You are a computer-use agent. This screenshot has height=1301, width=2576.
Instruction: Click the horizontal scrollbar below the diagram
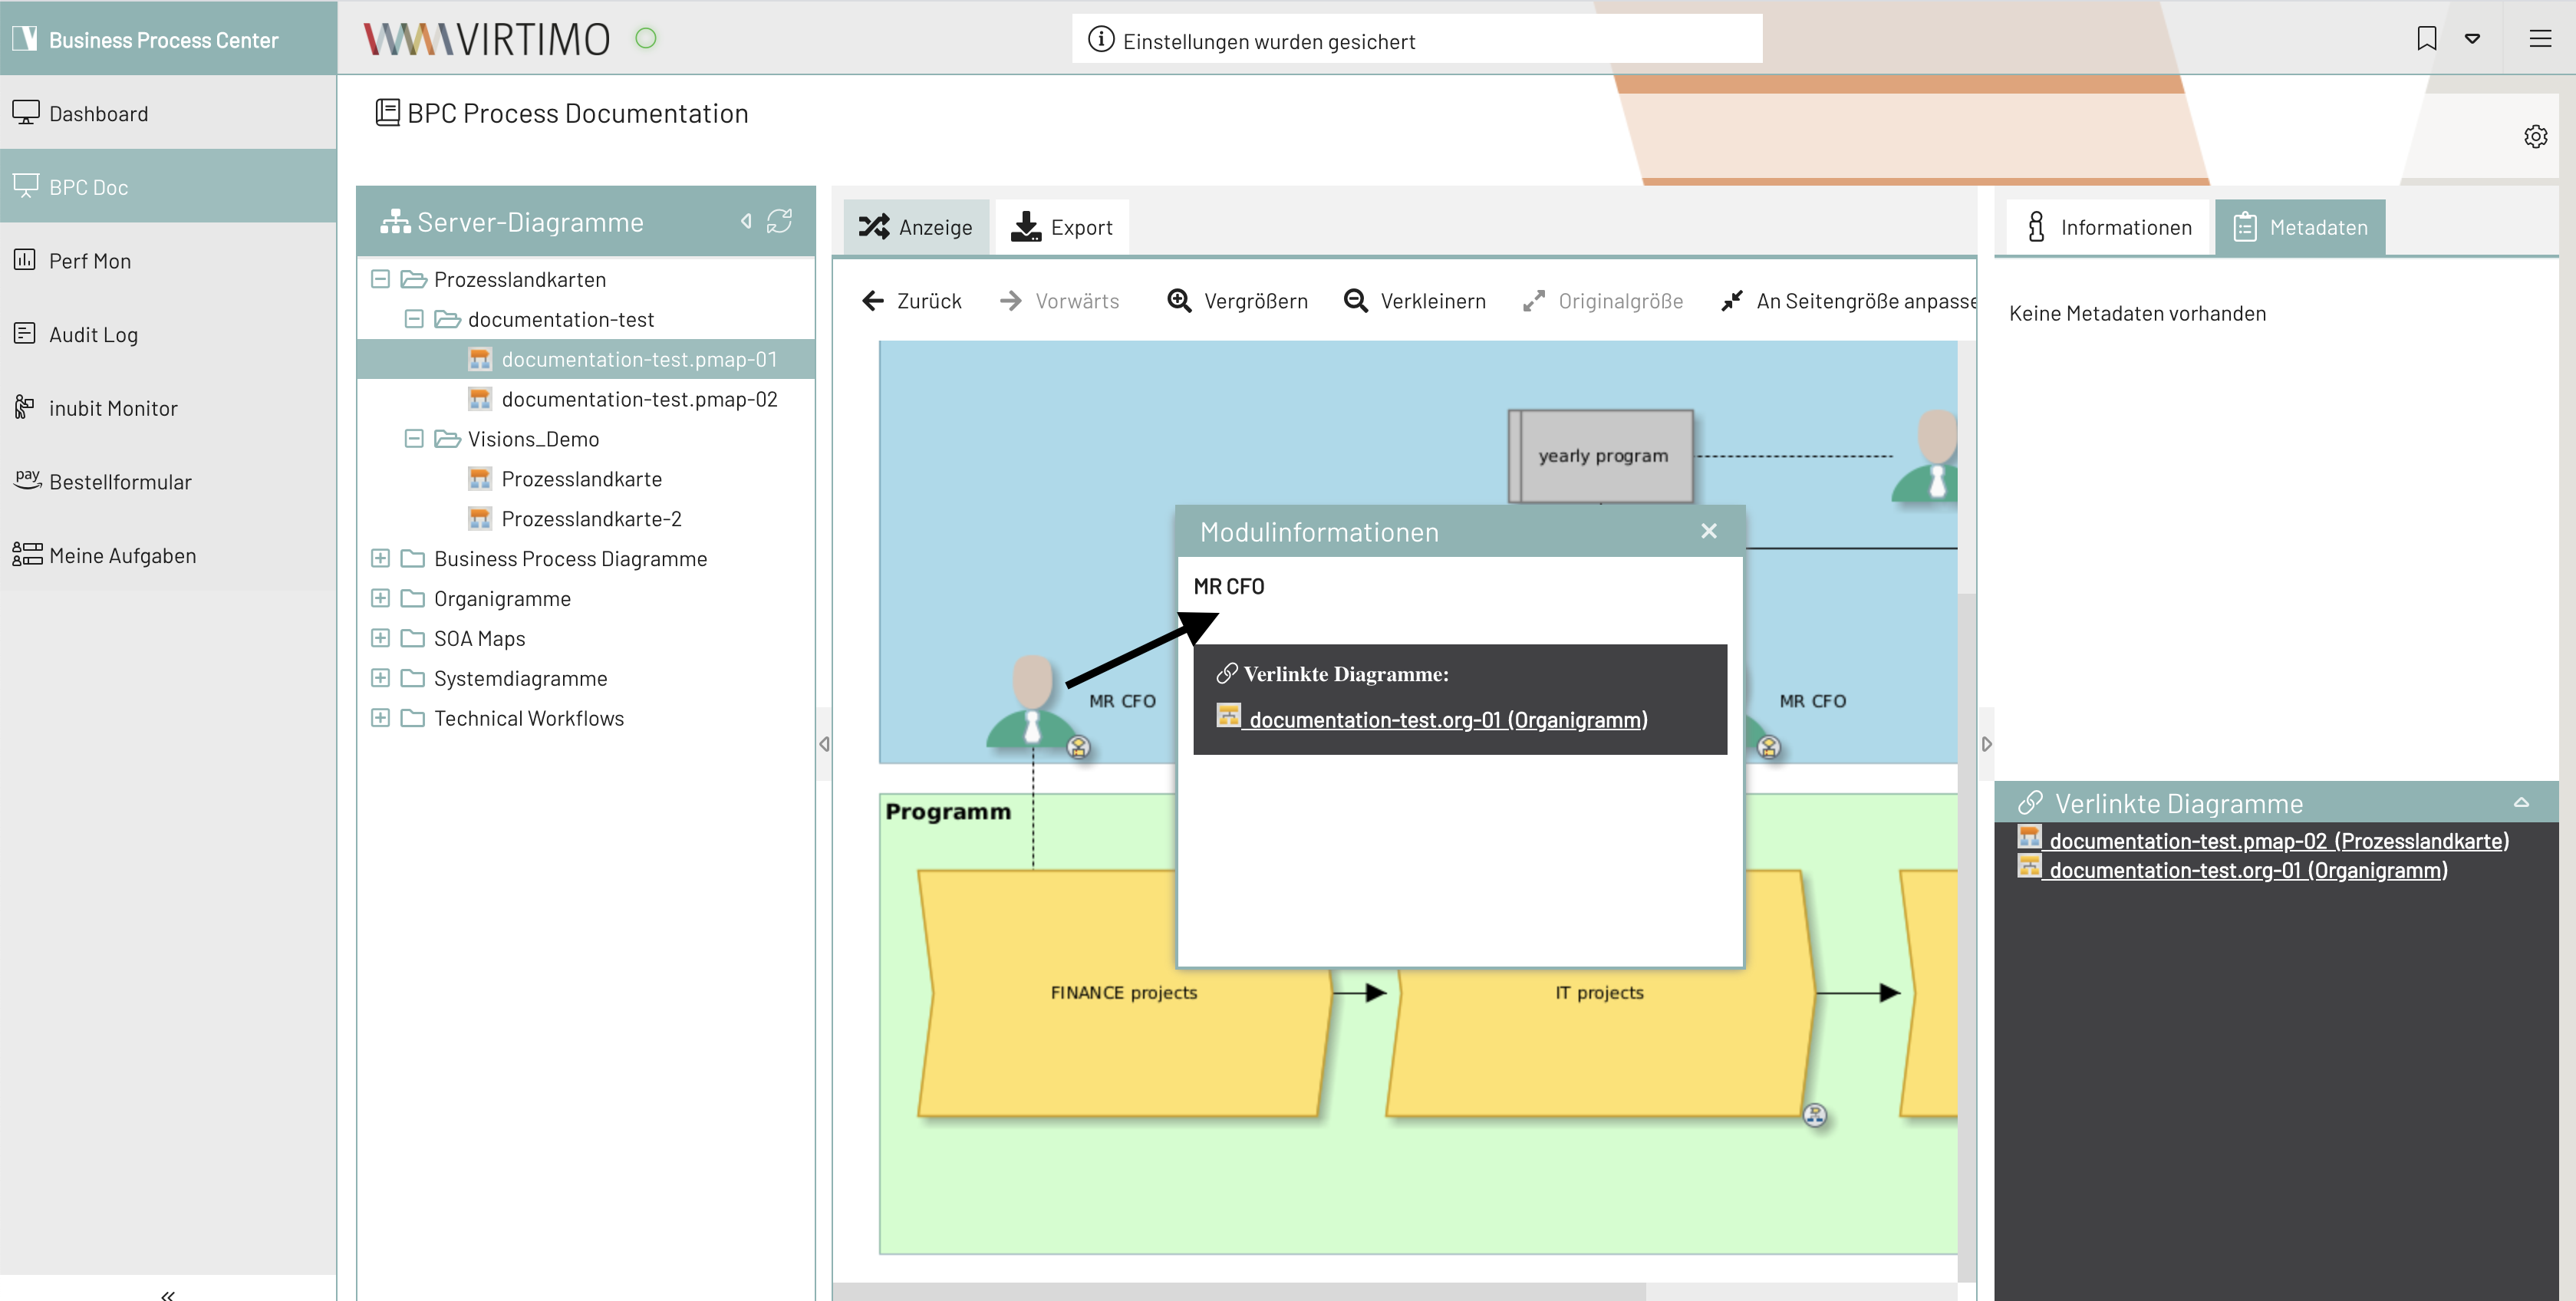tap(1240, 1291)
